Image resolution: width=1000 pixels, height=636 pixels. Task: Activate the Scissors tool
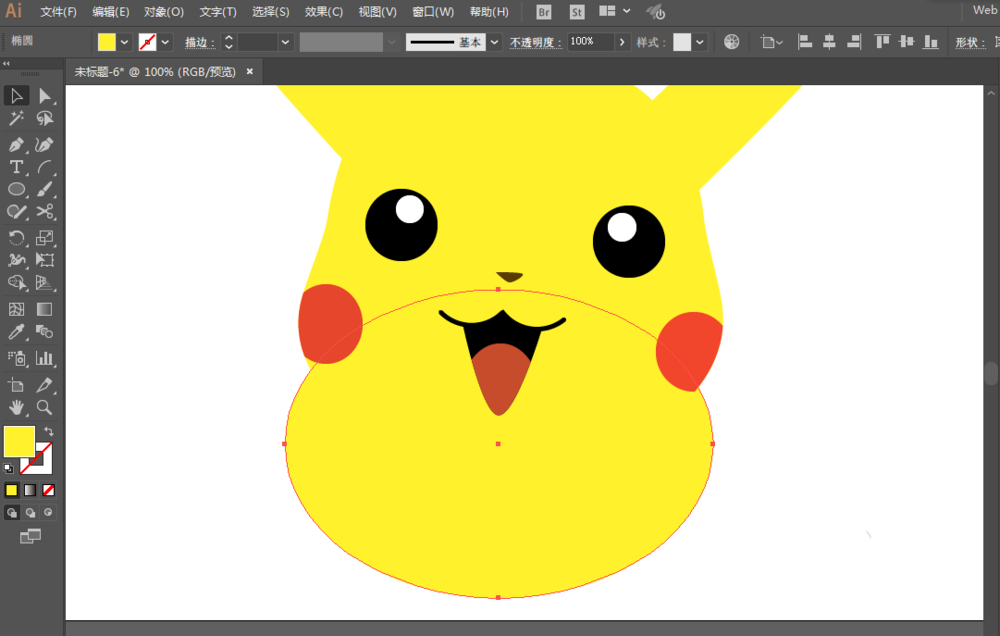[x=45, y=212]
